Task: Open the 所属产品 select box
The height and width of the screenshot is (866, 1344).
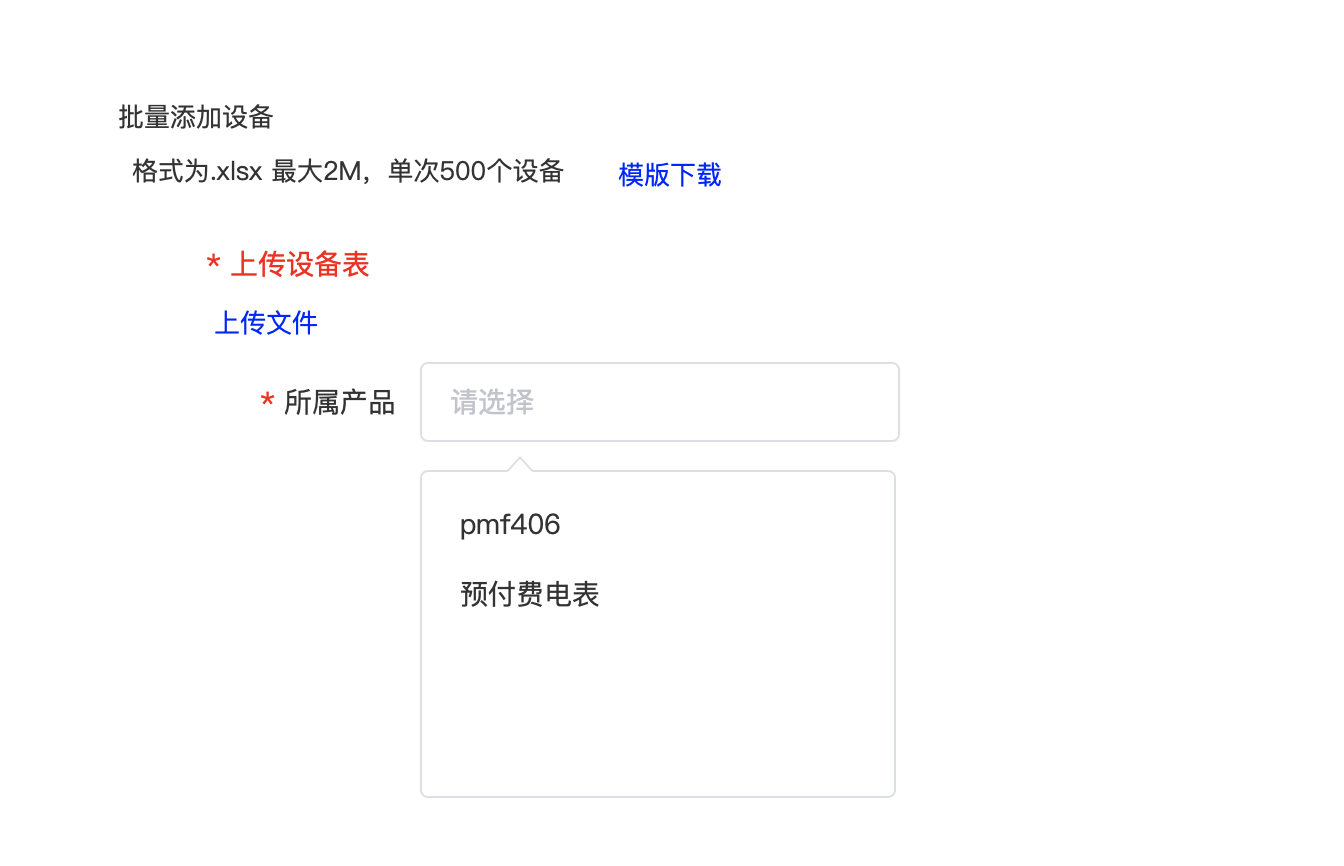Action: coord(659,402)
